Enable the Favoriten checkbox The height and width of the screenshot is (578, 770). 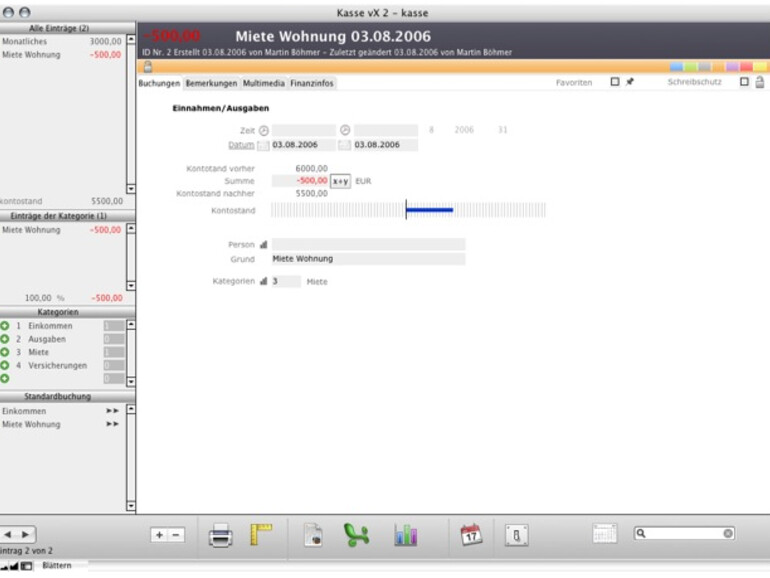coord(615,83)
